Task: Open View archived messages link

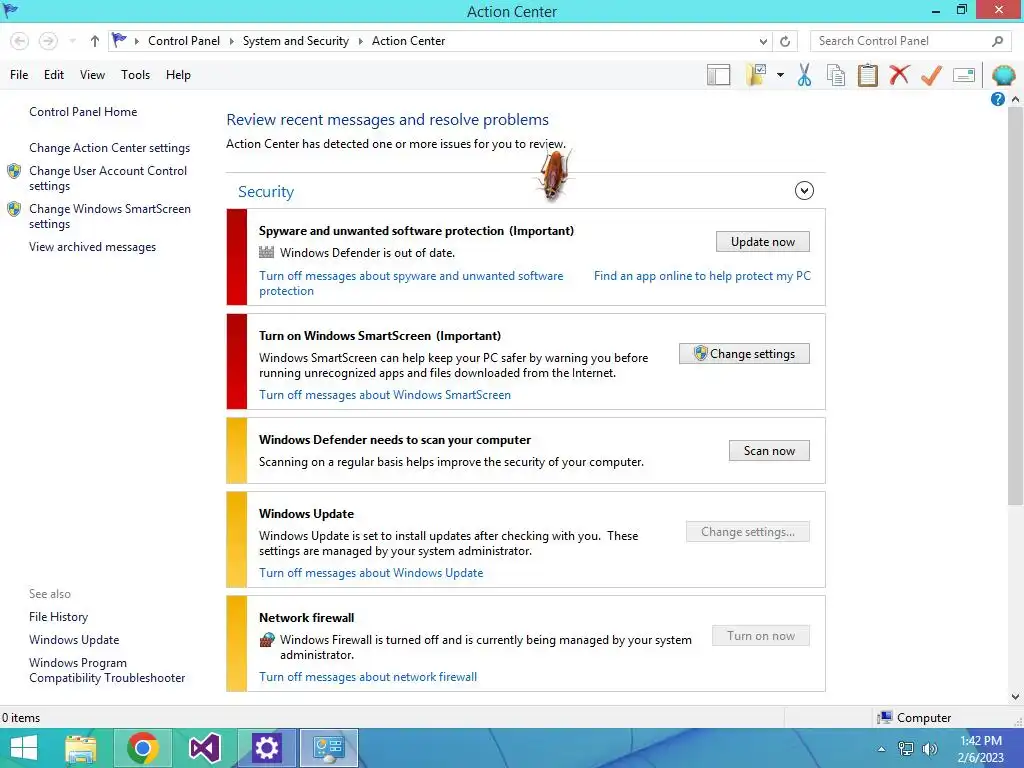Action: [x=92, y=247]
